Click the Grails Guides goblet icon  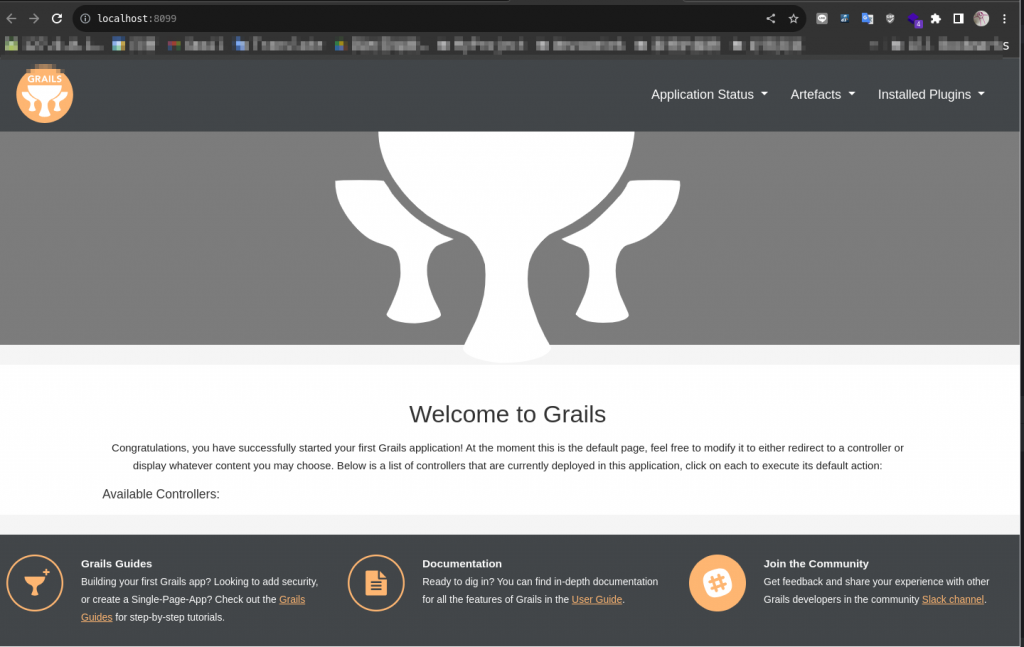(35, 582)
